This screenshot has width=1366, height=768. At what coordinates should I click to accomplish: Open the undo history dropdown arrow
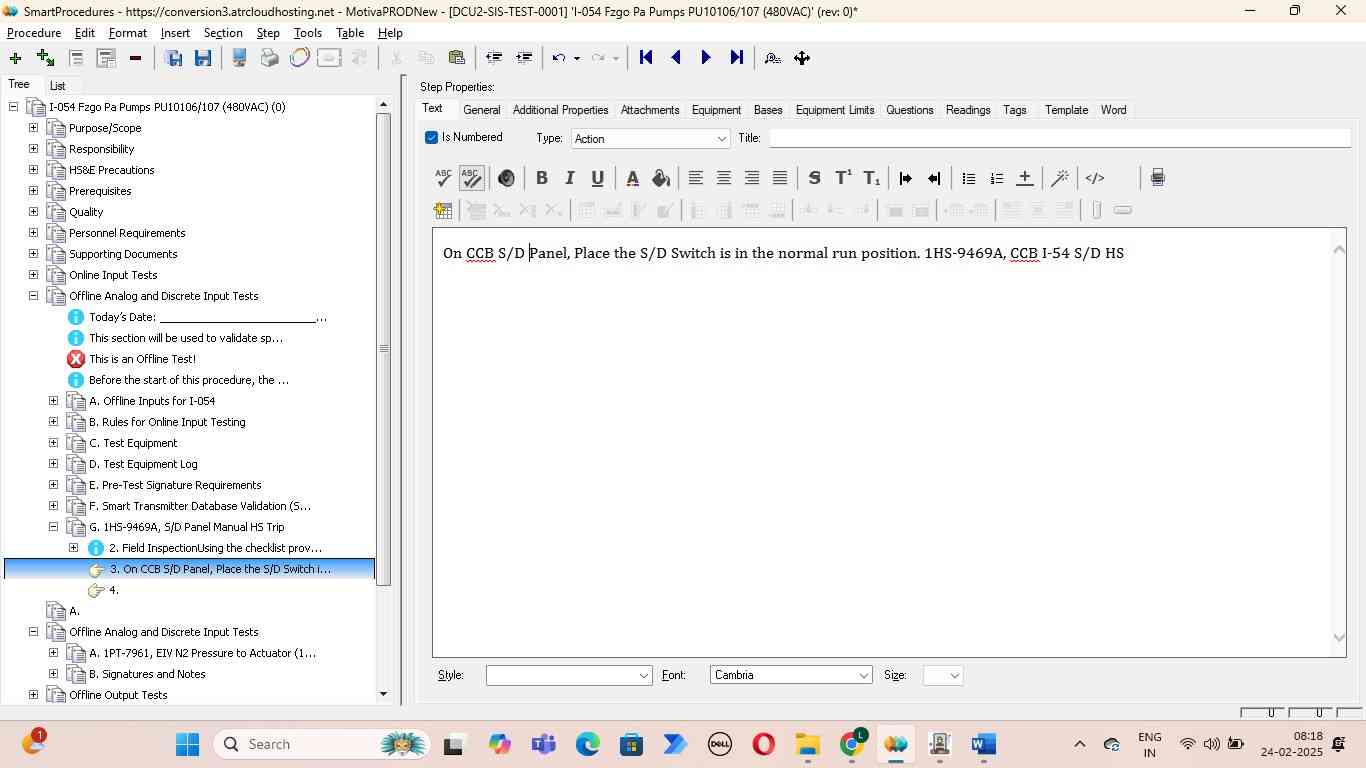pyautogui.click(x=577, y=58)
